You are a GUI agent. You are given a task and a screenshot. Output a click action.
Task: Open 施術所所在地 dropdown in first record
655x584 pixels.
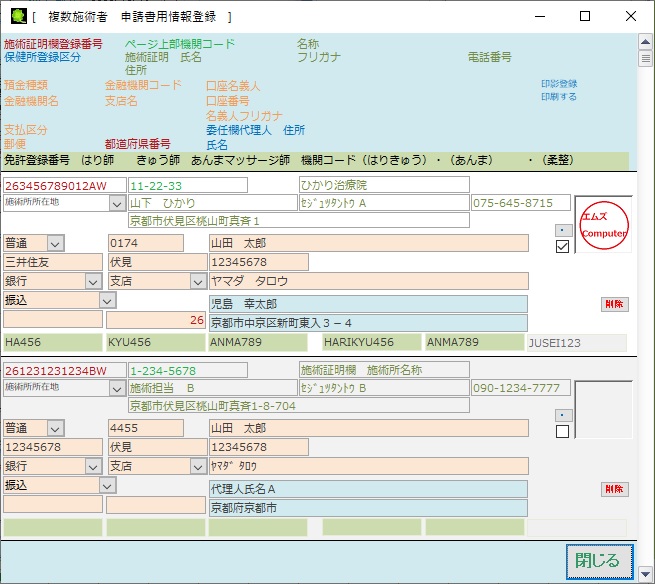coord(117,204)
